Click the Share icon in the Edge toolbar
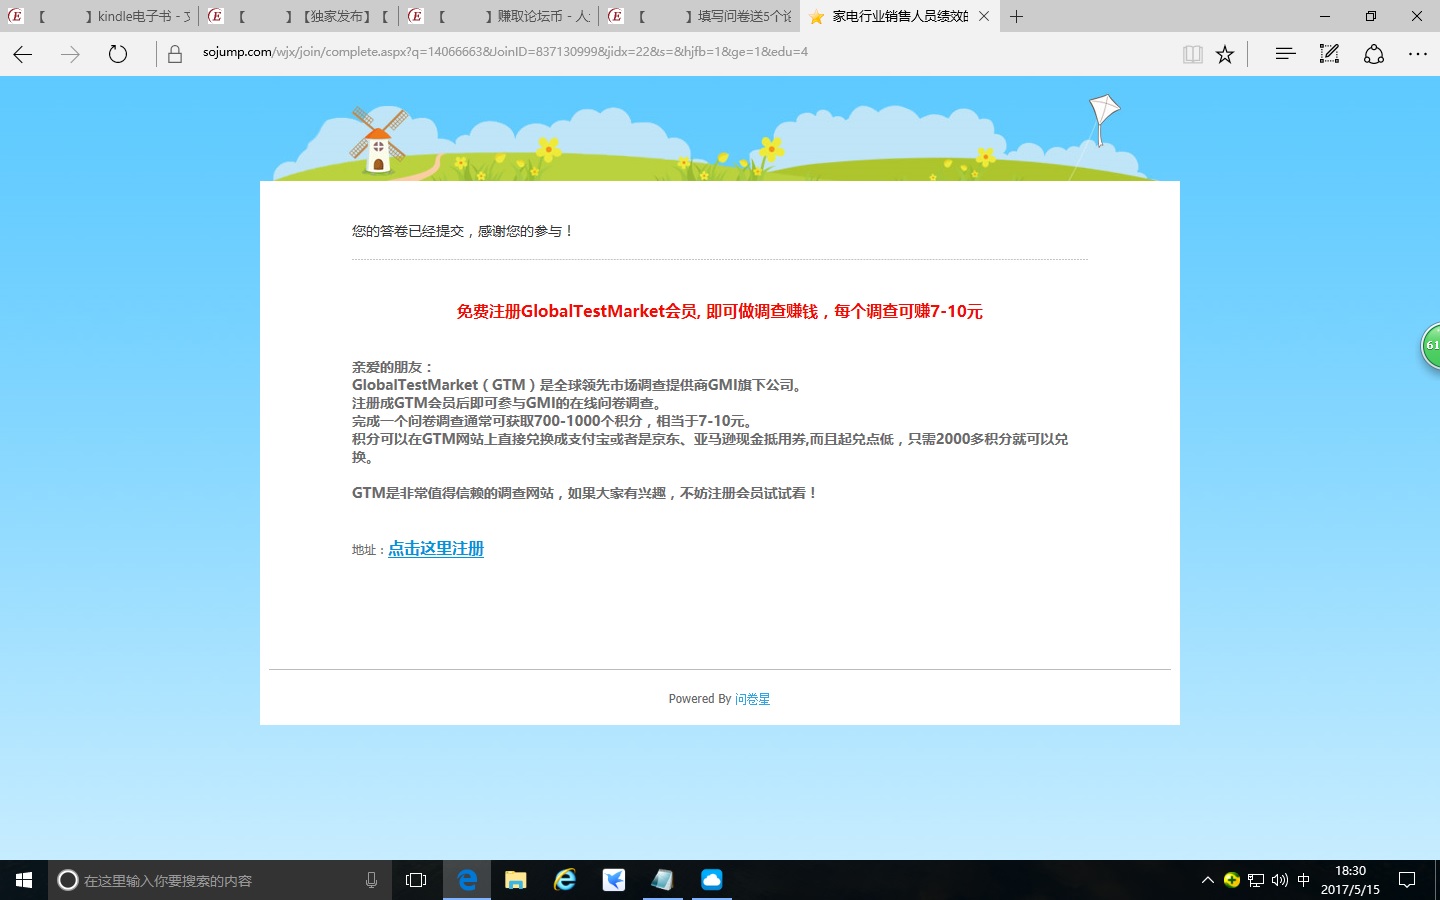Screen dimensions: 1440x900 1374,54
